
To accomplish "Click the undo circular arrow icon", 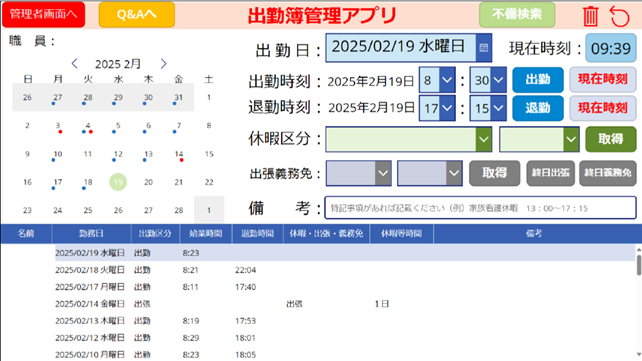I will [x=619, y=16].
